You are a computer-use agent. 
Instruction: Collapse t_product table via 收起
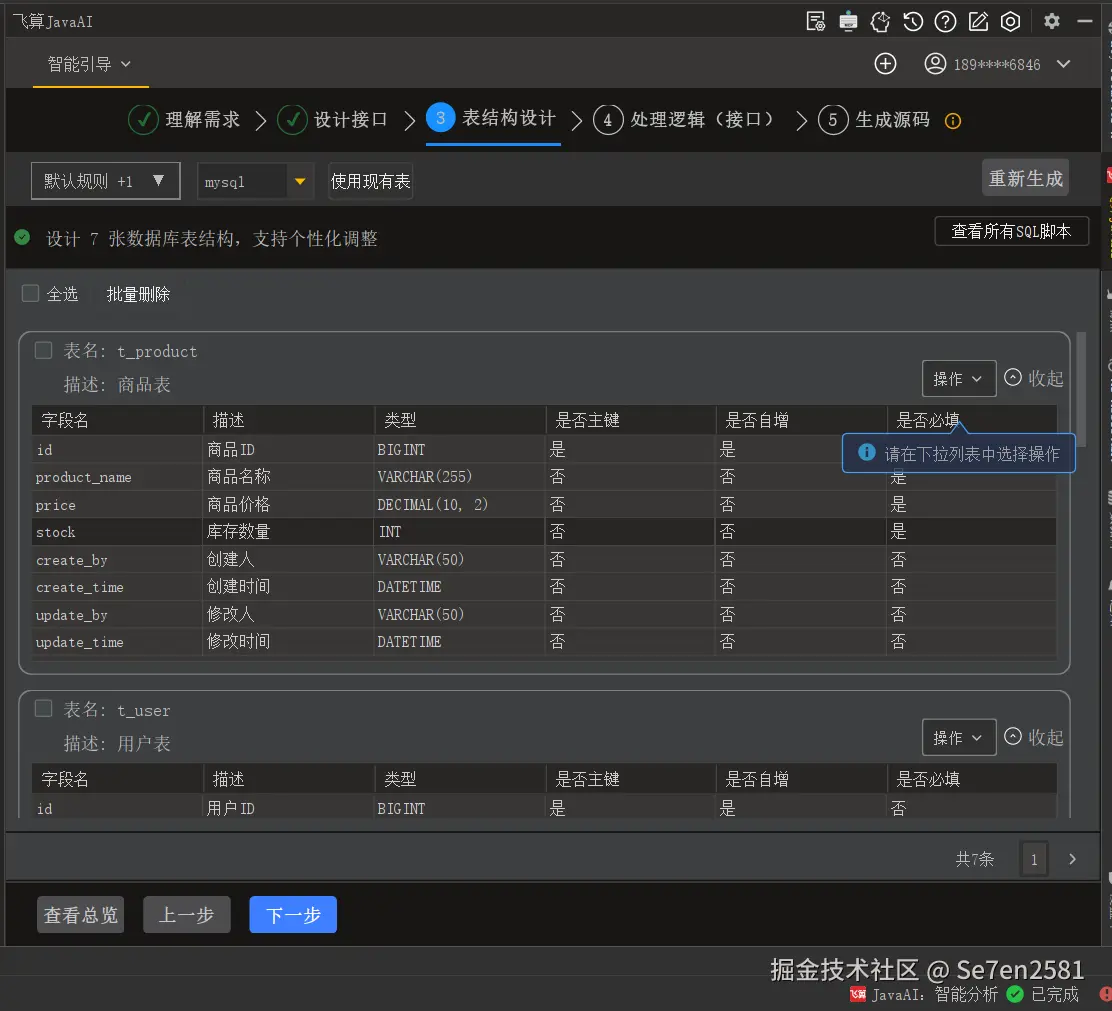pyautogui.click(x=1045, y=379)
